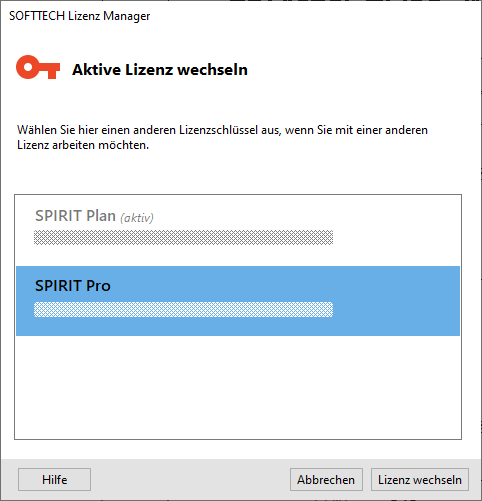Click blank space beside SPIRIT Plan key
The height and width of the screenshot is (501, 482).
tap(397, 237)
